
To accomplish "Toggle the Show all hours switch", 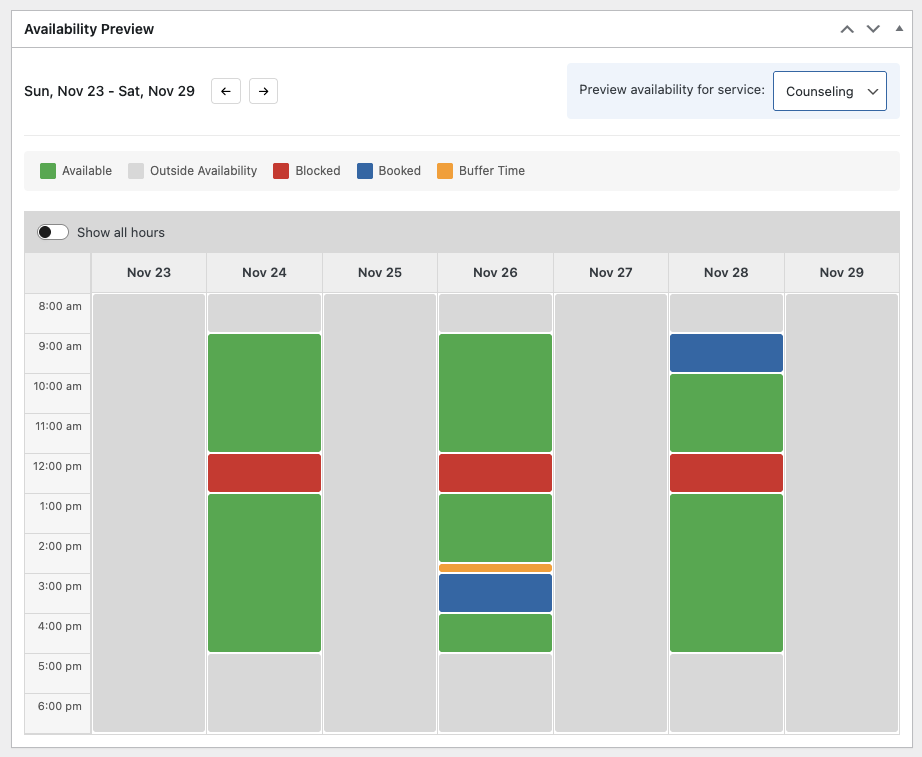I will click(x=53, y=232).
